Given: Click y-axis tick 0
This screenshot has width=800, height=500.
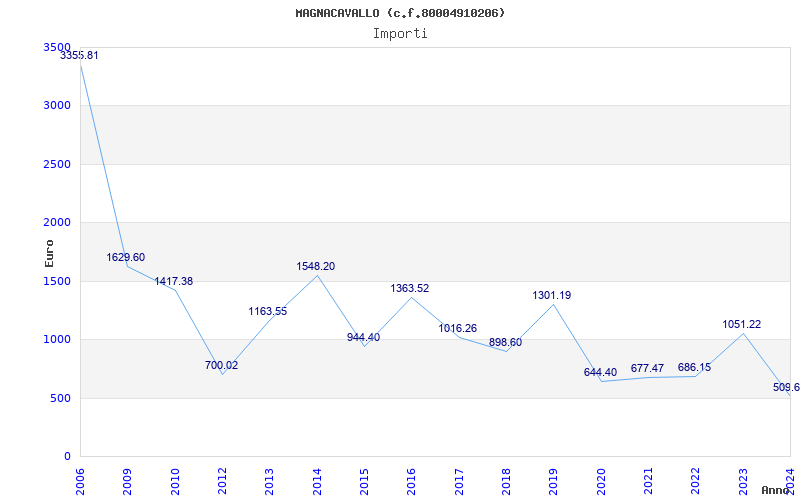Looking at the screenshot, I should (68, 457).
